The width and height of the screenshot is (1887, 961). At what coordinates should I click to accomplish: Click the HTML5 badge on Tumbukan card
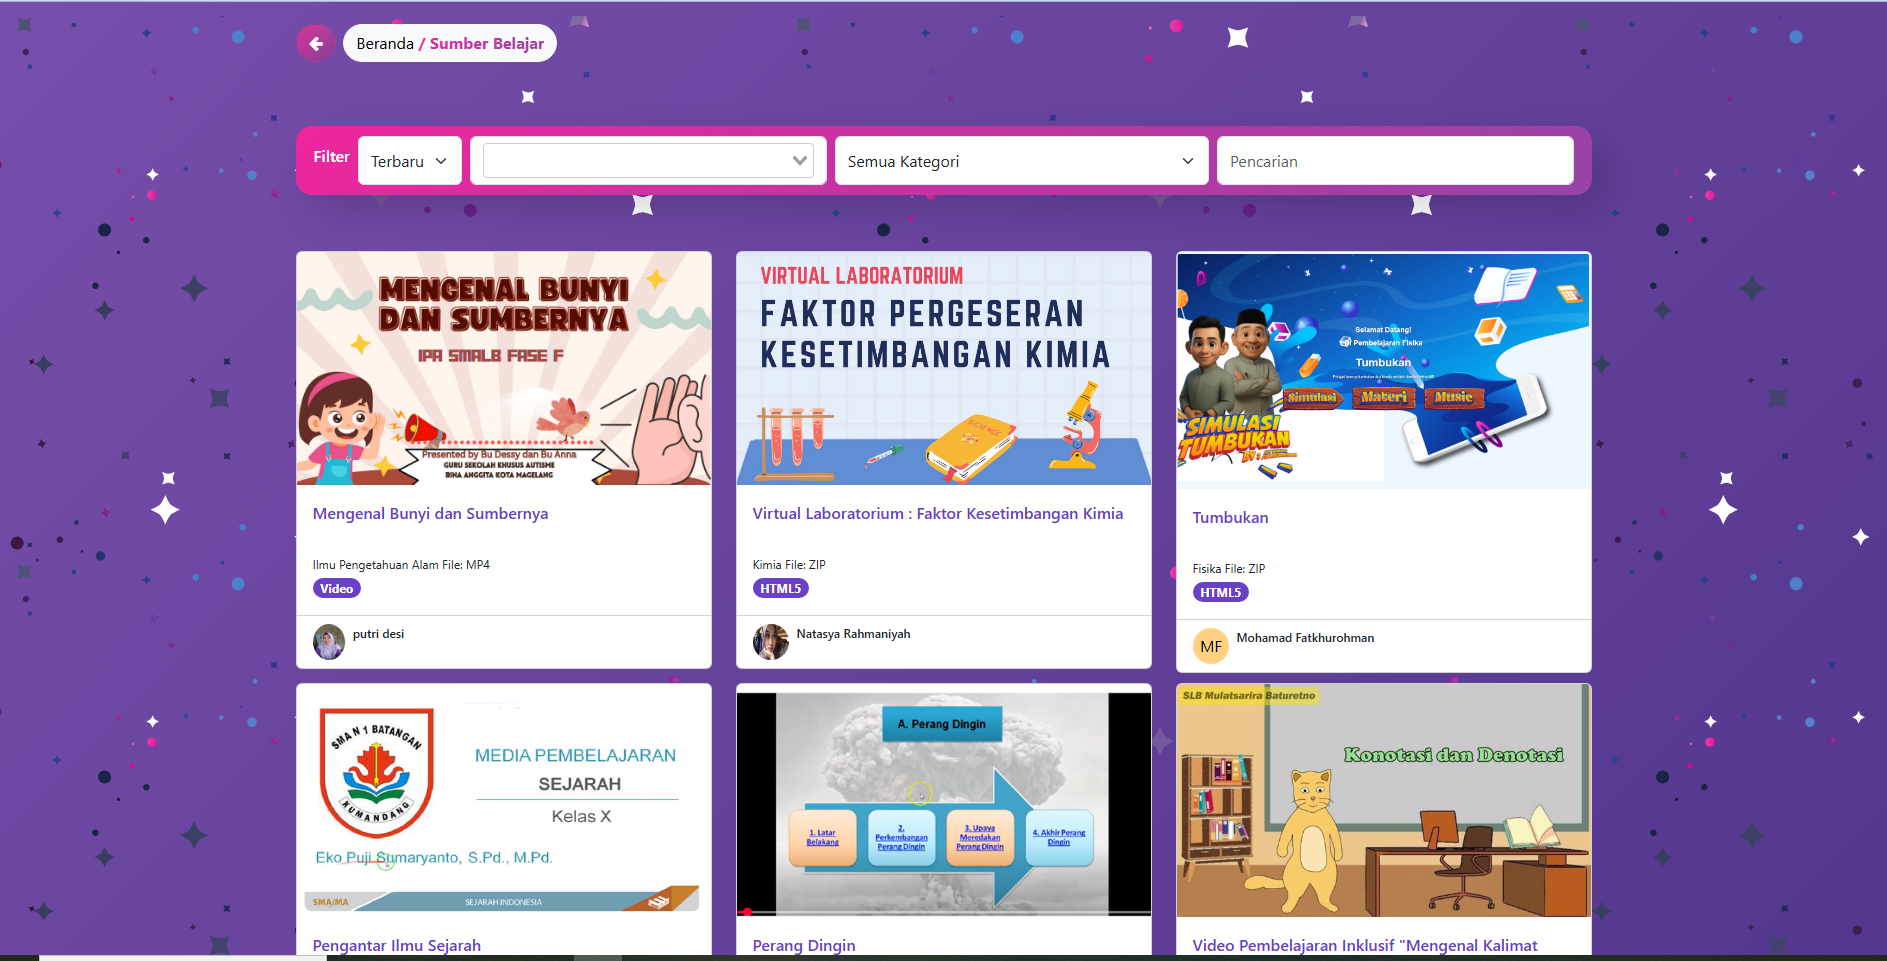point(1221,593)
